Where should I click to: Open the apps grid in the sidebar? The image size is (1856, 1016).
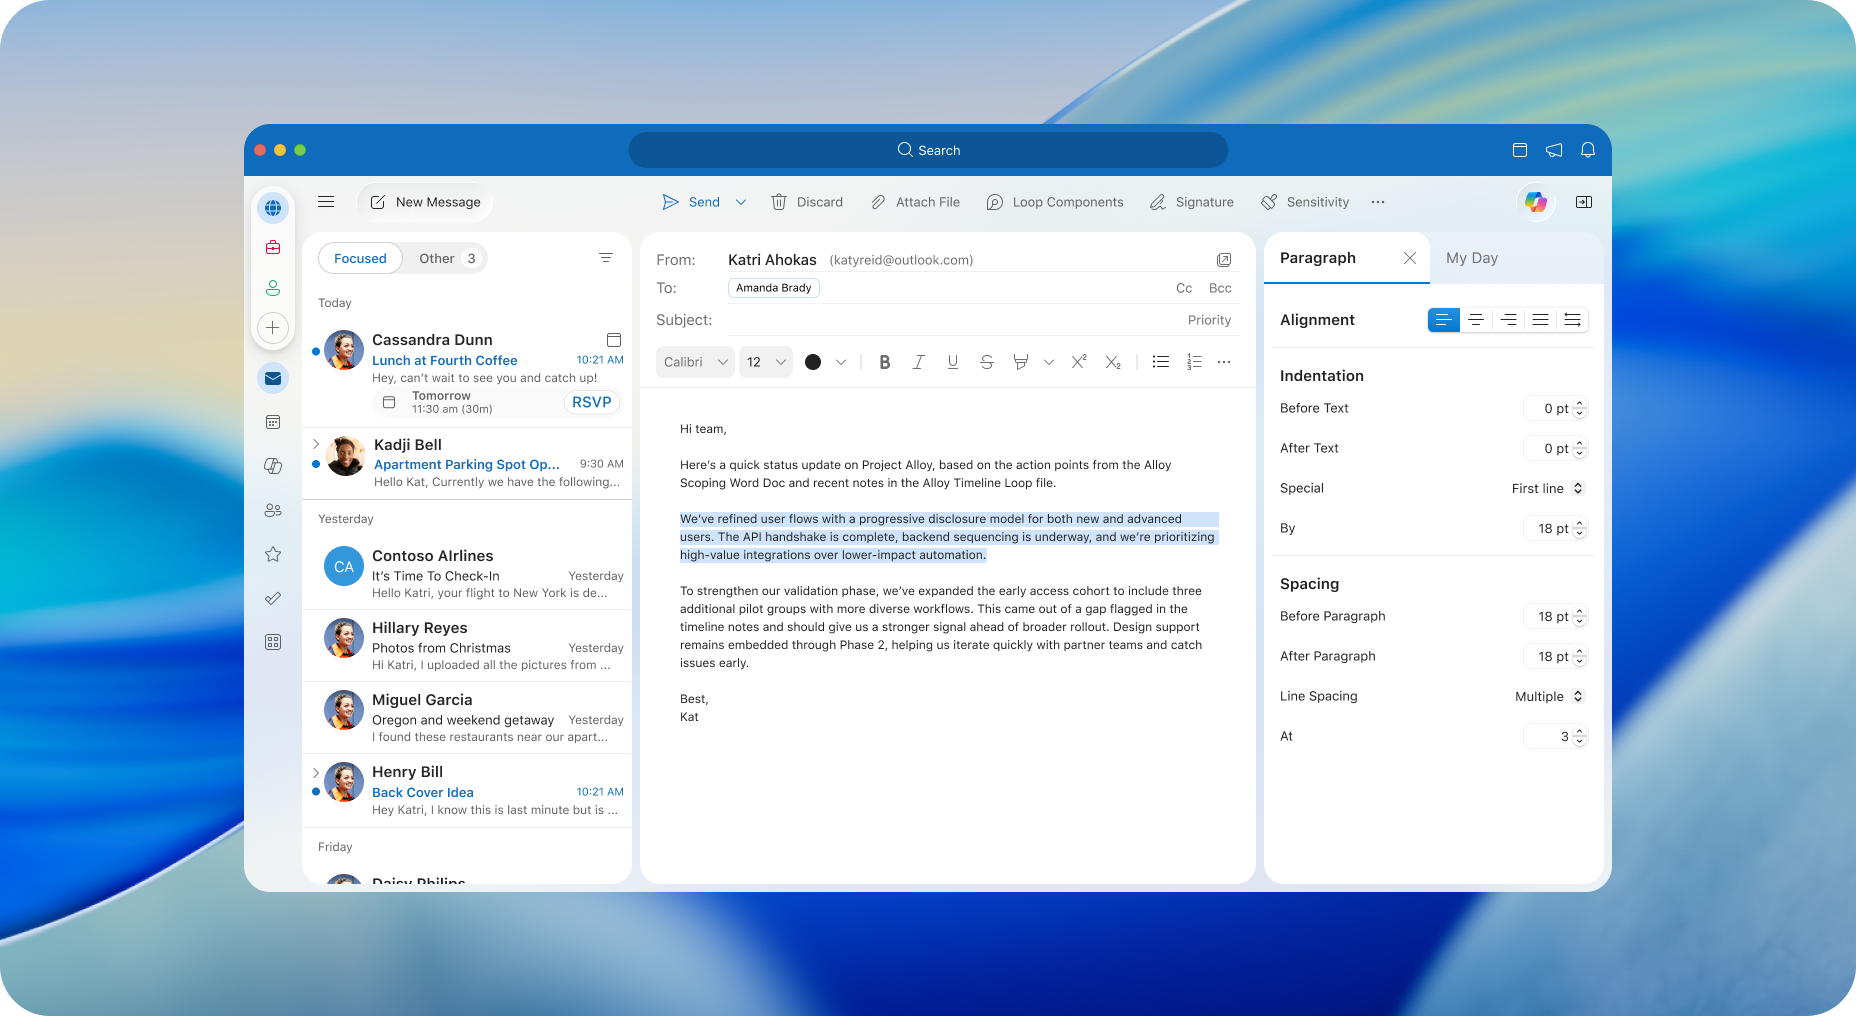tap(273, 642)
